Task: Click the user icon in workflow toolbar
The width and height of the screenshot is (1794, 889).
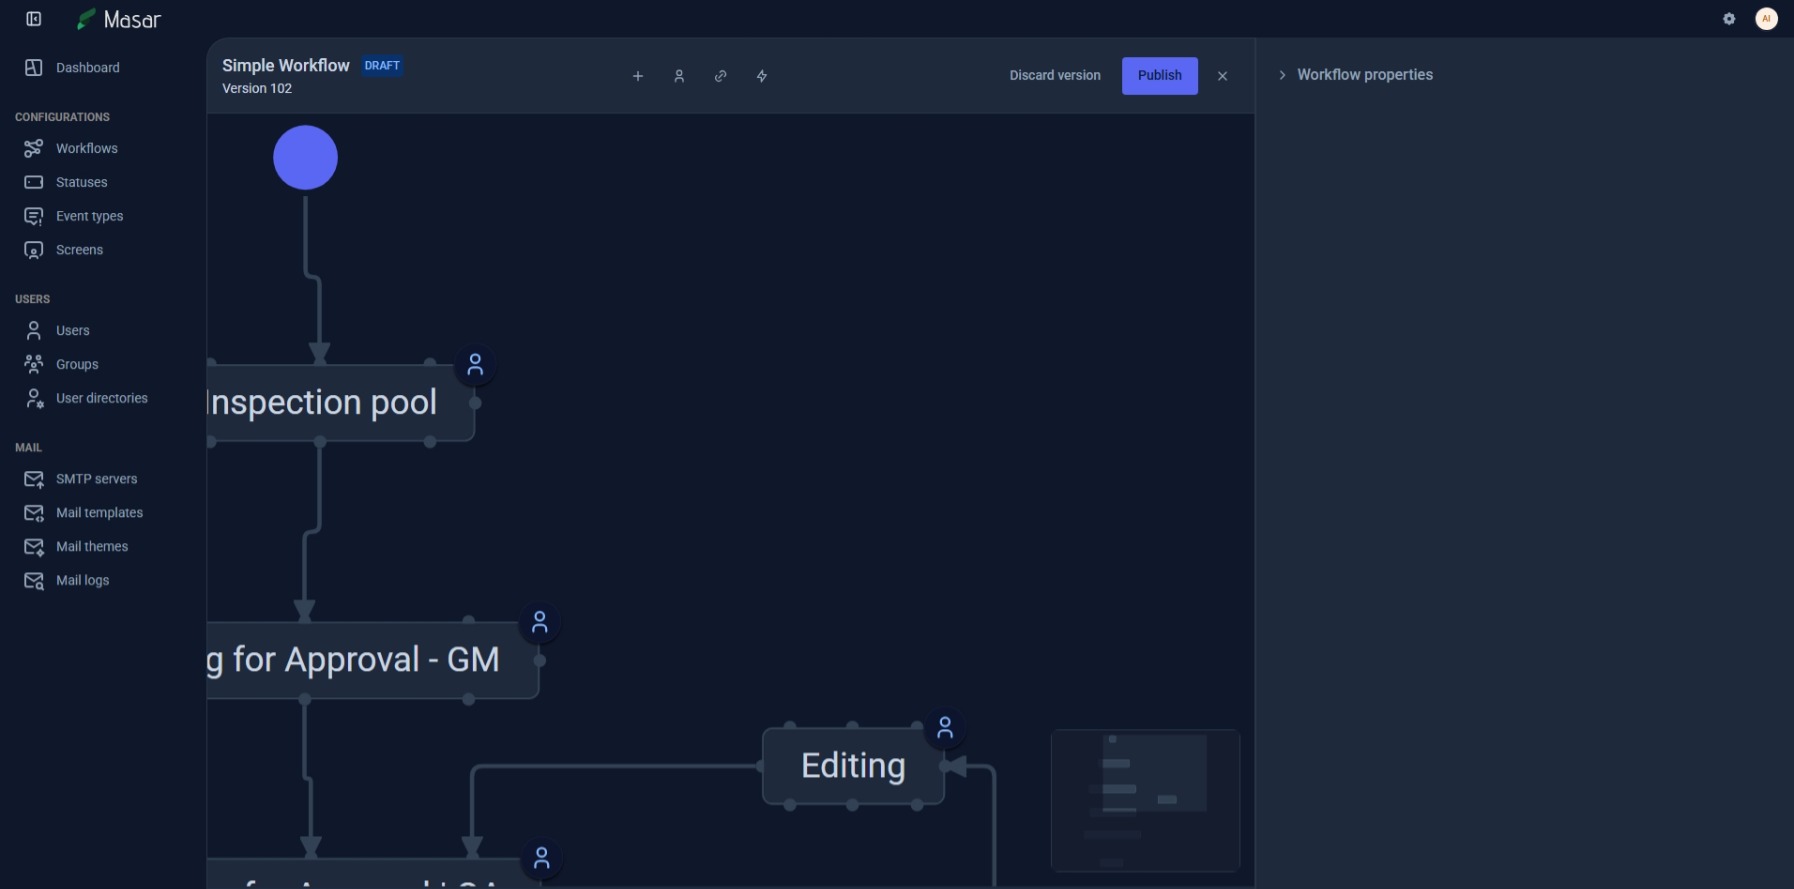Action: click(679, 76)
